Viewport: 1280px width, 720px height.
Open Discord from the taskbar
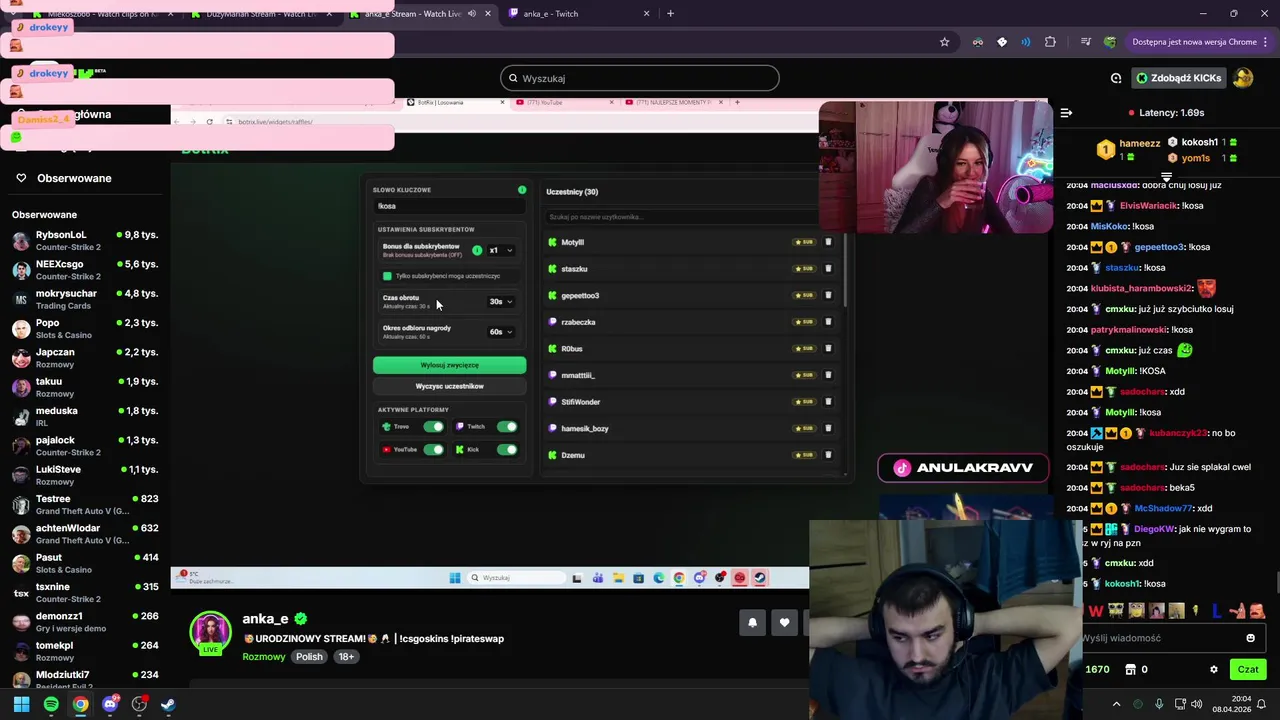pos(110,704)
